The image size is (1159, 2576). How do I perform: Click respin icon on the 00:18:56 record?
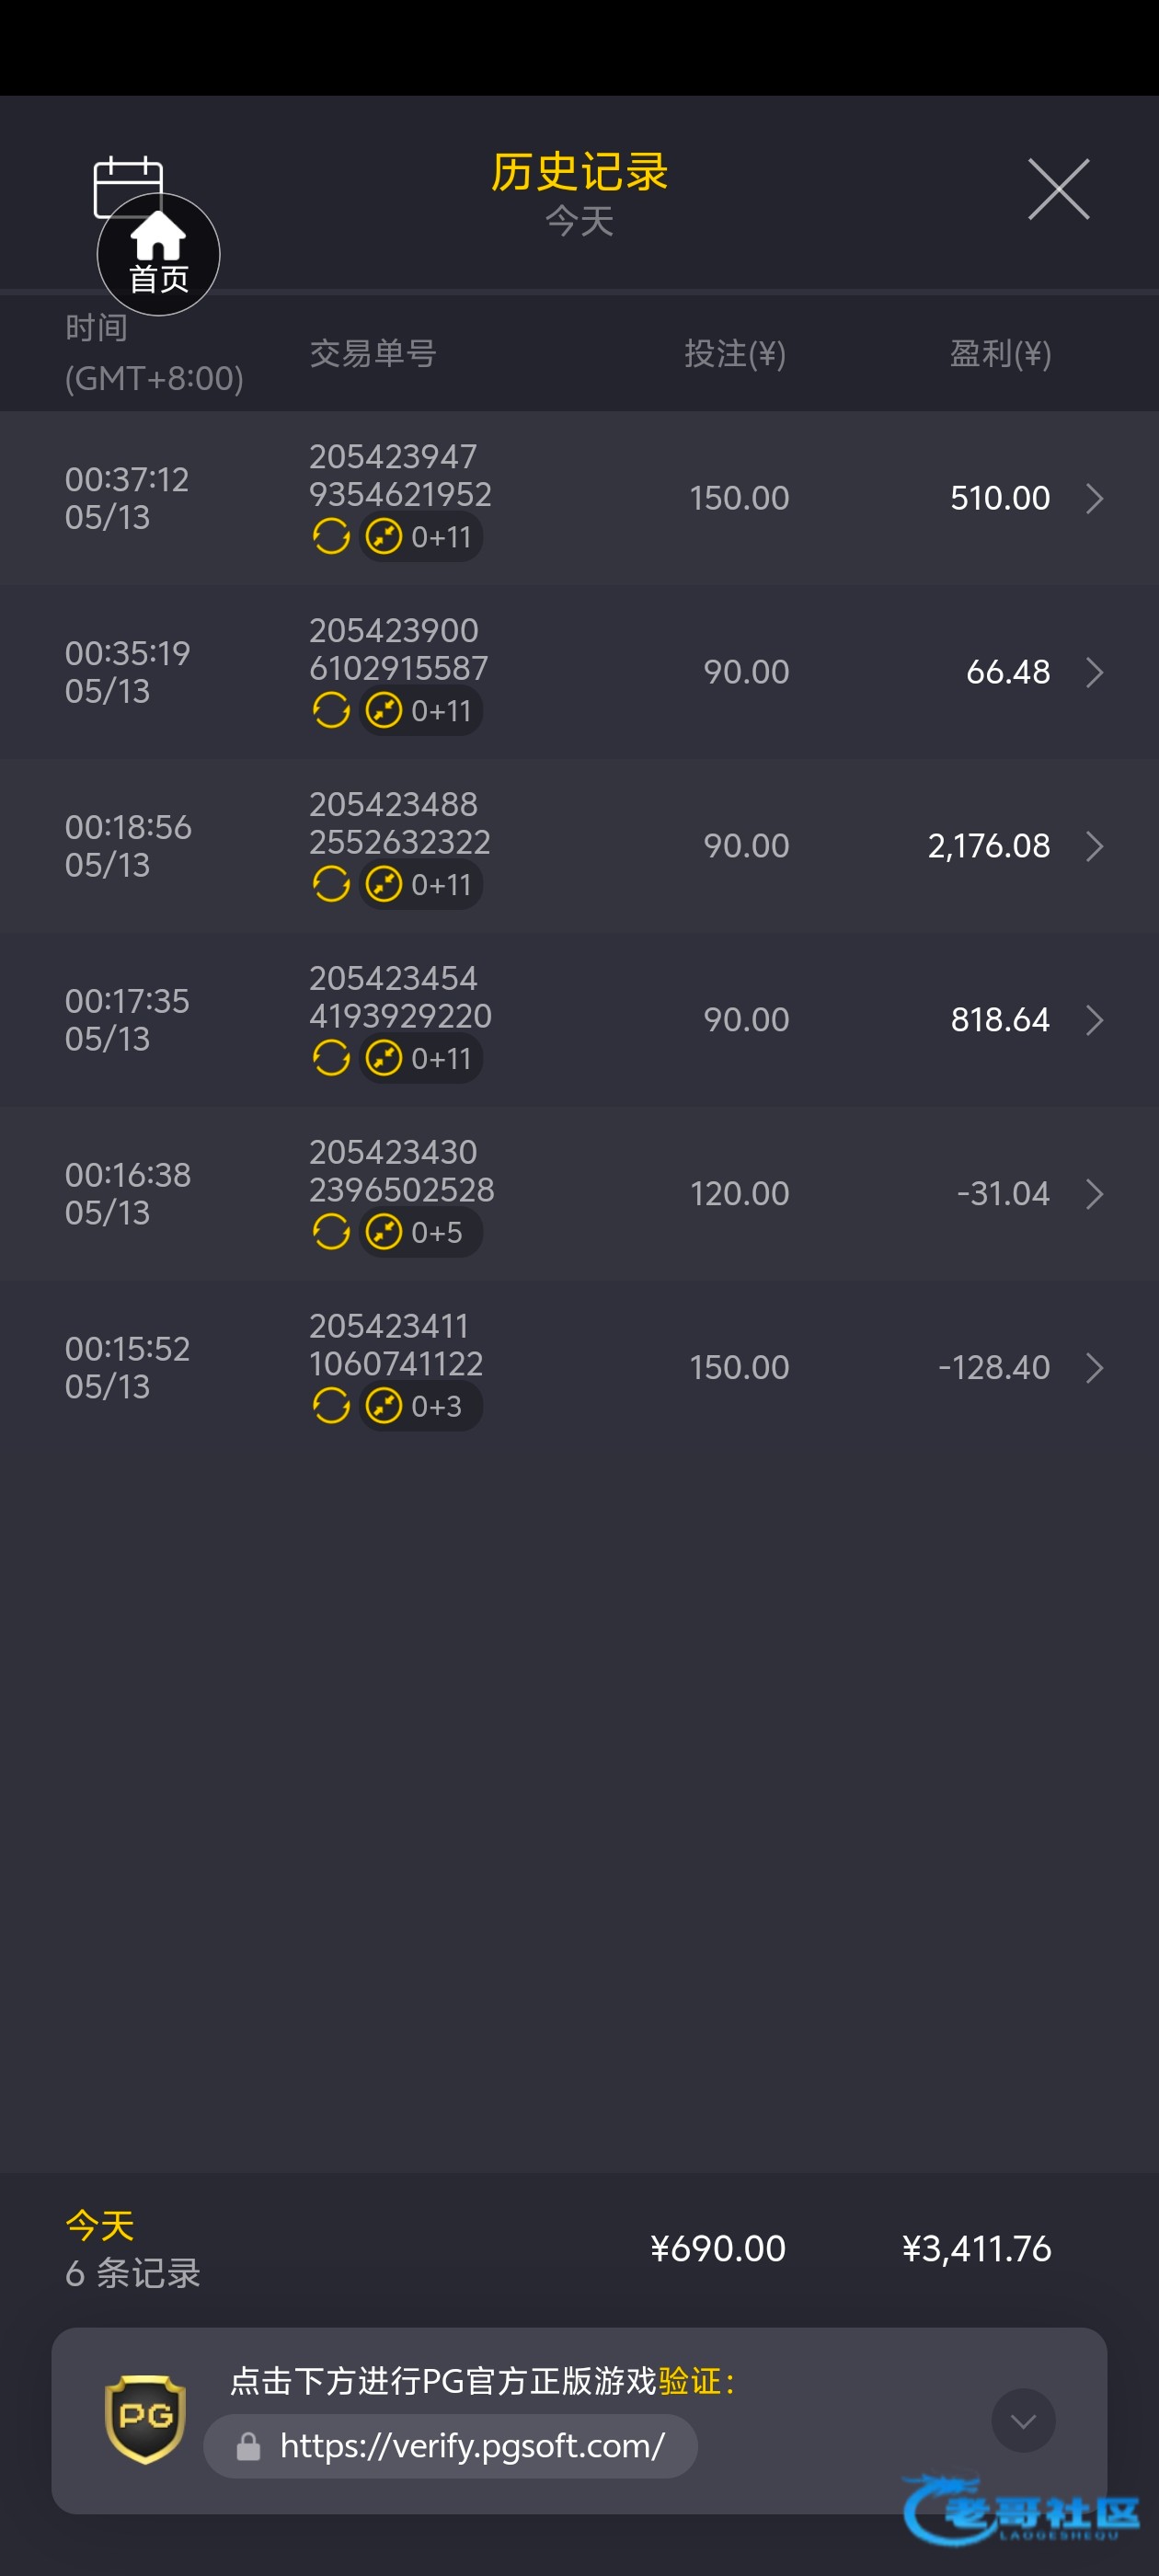(331, 885)
